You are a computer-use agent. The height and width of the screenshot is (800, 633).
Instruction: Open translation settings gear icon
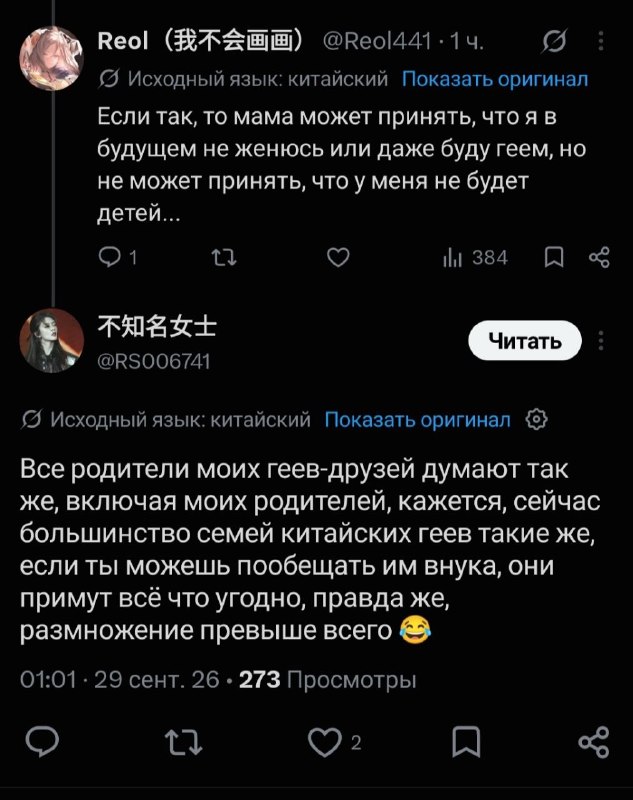pyautogui.click(x=537, y=419)
